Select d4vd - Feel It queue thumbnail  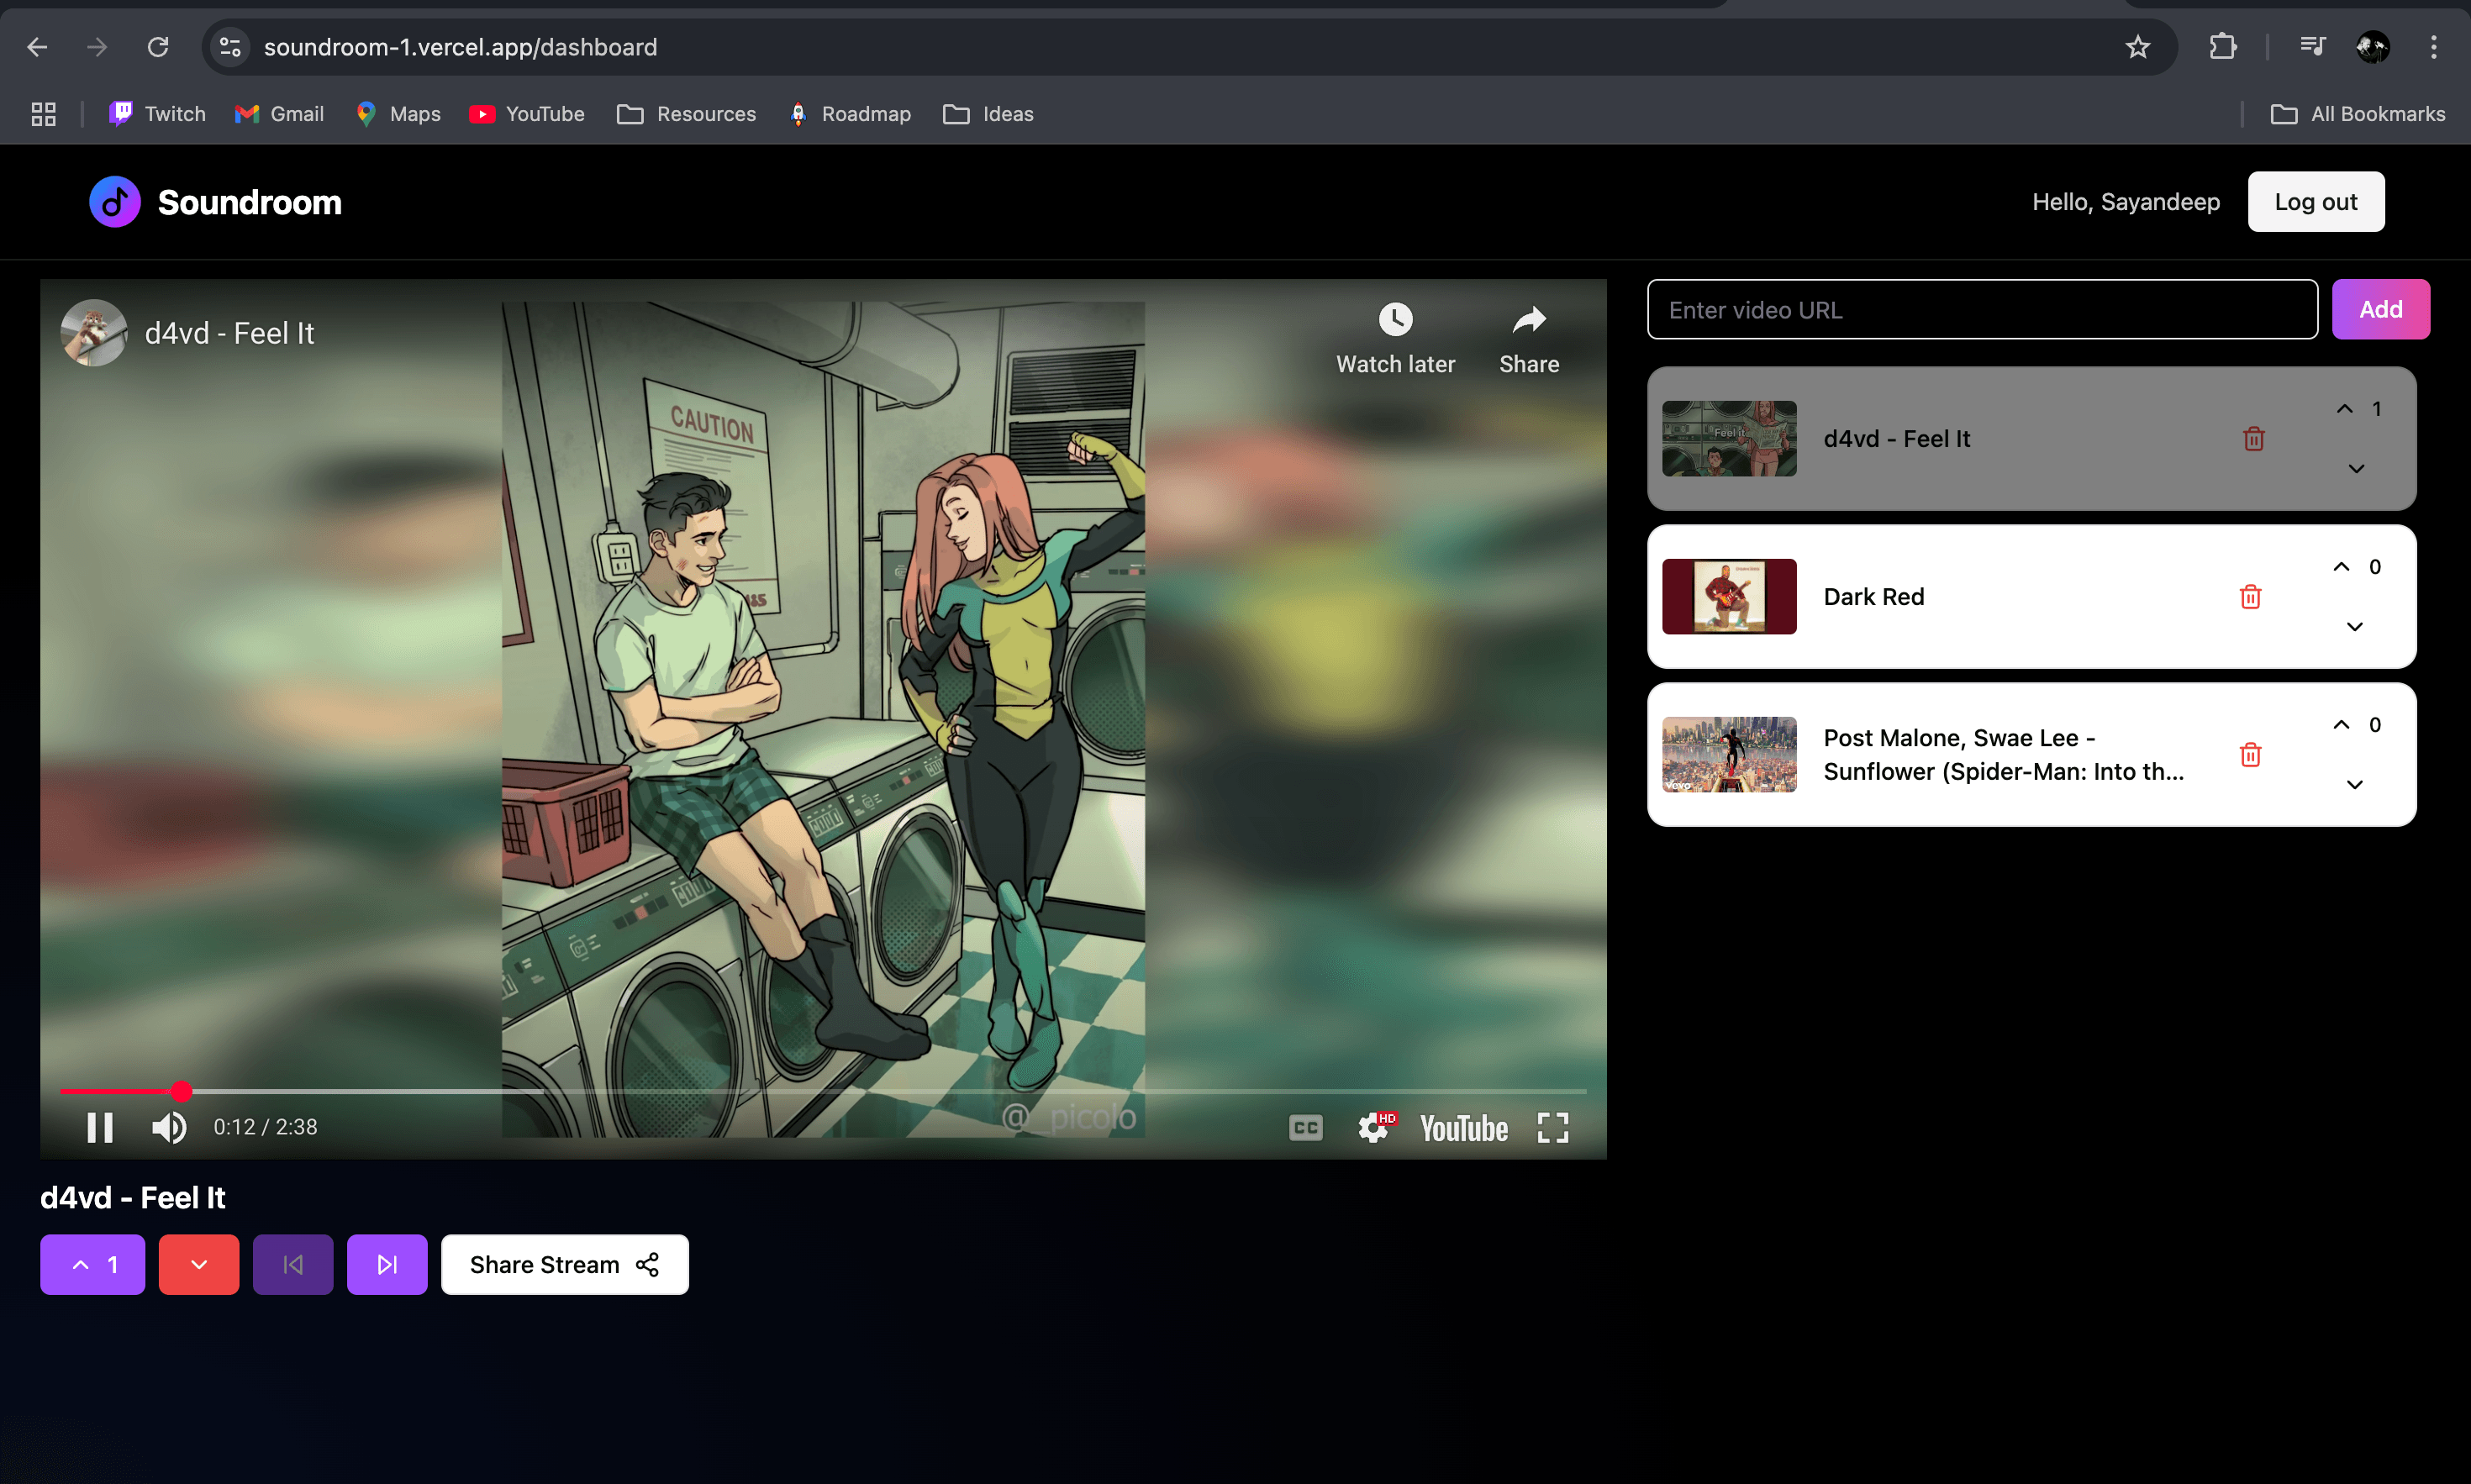[x=1729, y=439]
